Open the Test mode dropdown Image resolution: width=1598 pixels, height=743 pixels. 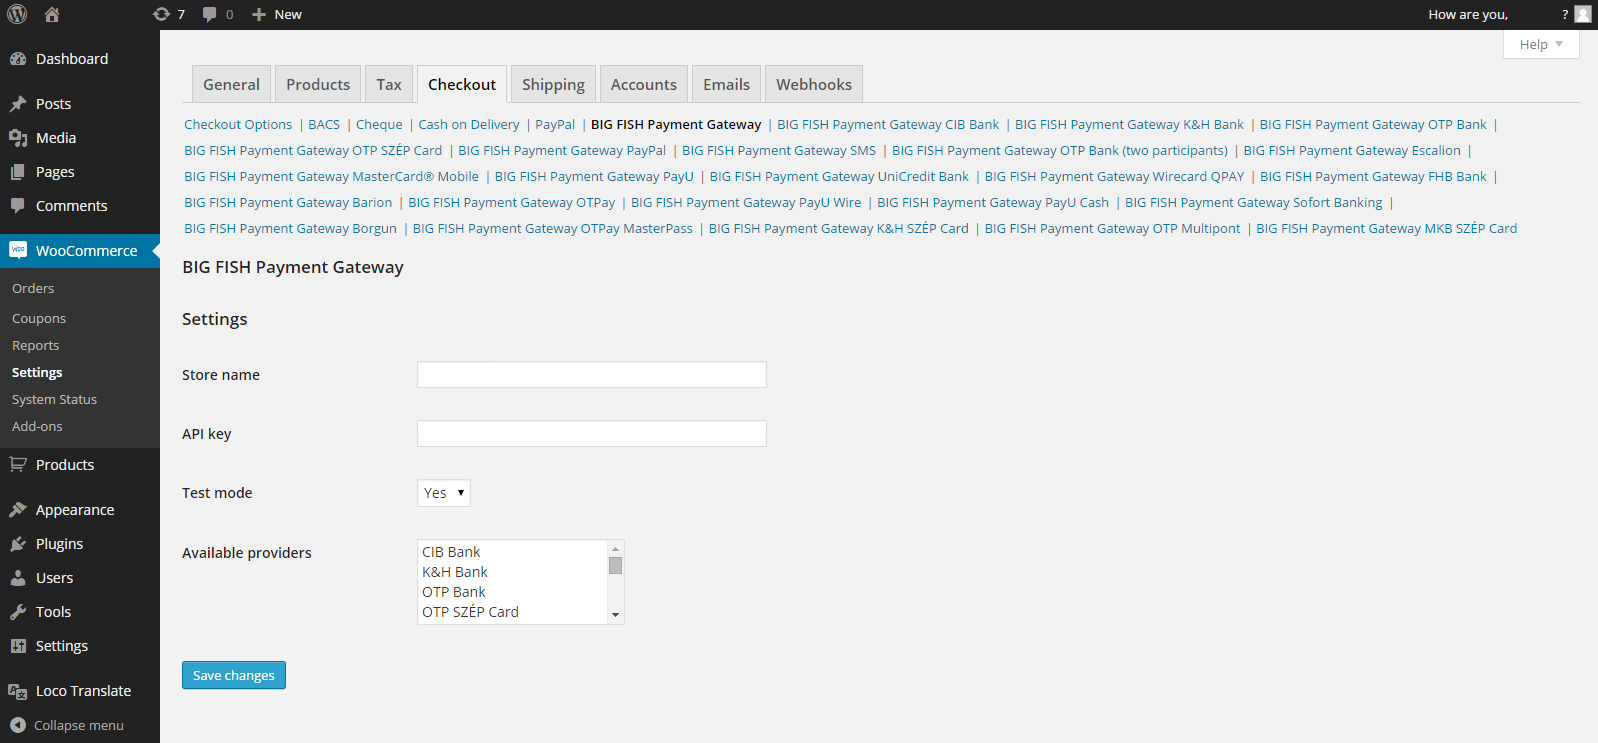point(444,493)
